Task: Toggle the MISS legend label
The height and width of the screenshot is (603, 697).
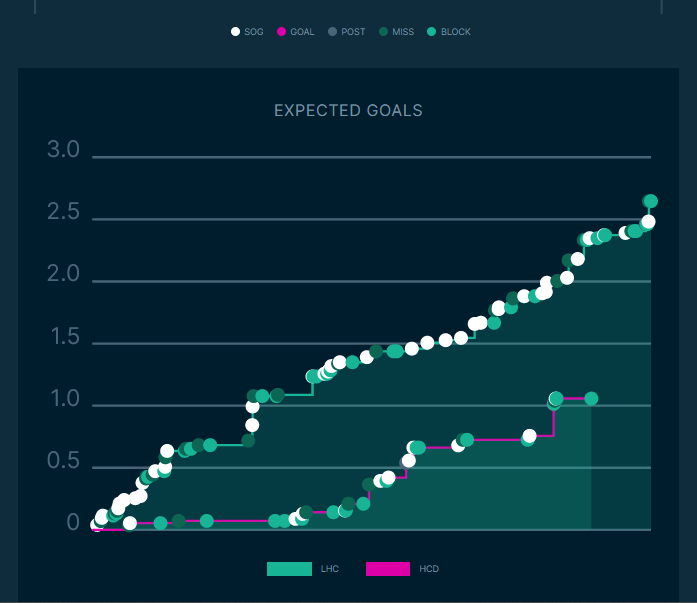Action: coord(403,32)
